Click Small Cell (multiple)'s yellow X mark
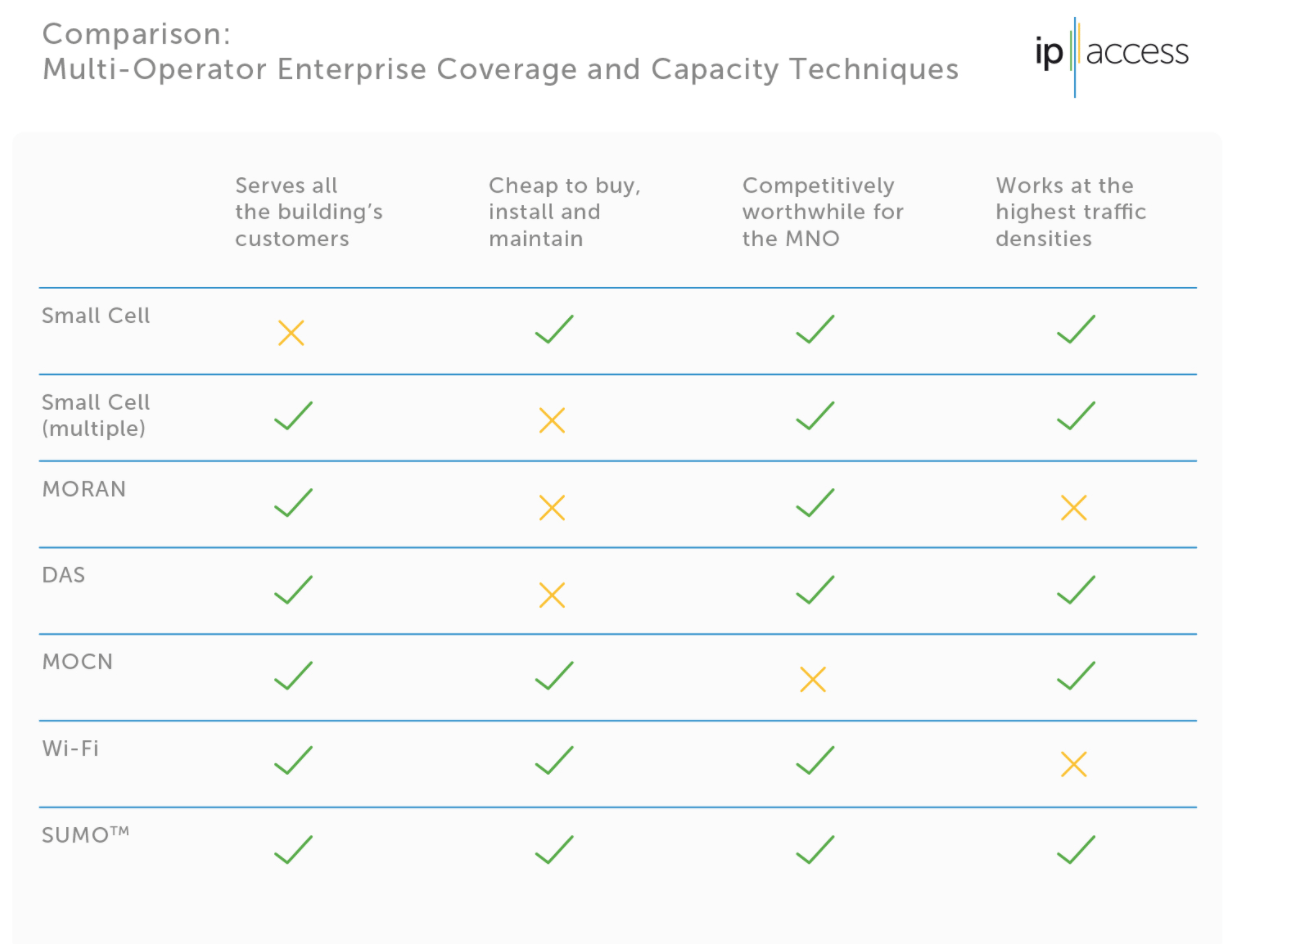 coord(552,420)
